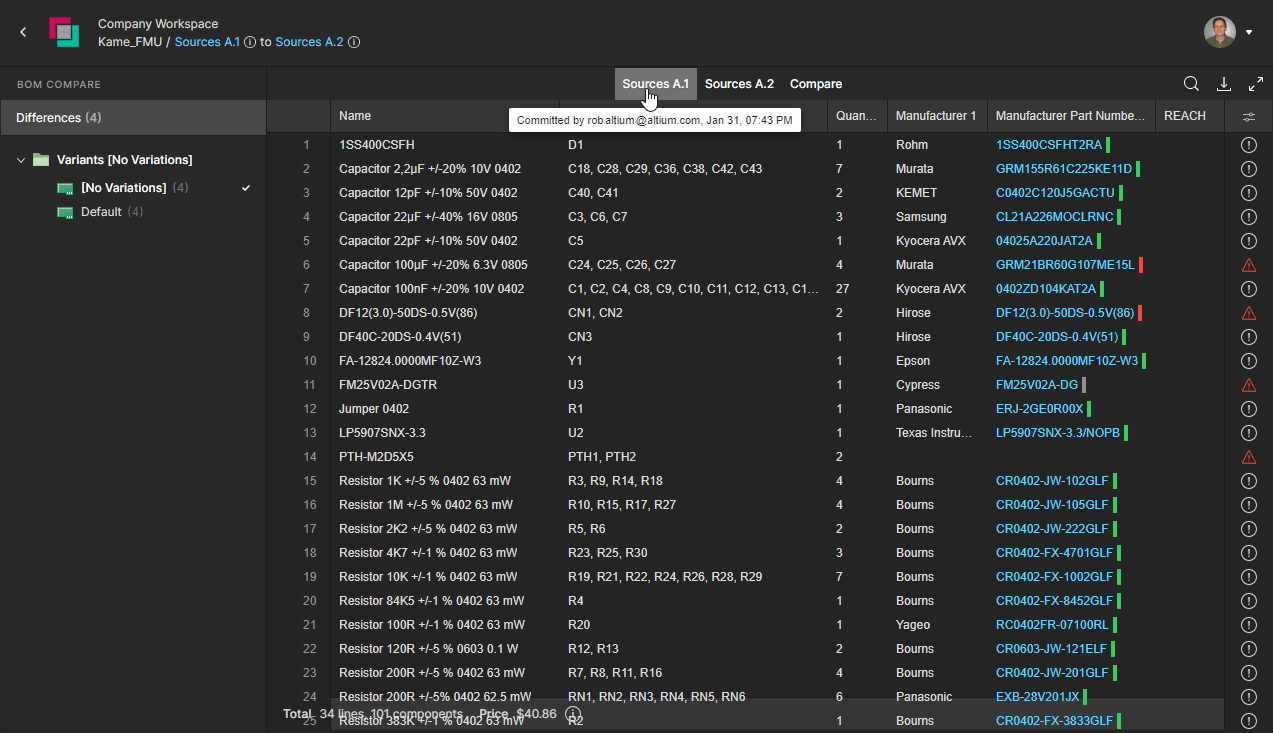Viewport: 1273px width, 733px height.
Task: Click the download BOM icon
Action: 1223,84
